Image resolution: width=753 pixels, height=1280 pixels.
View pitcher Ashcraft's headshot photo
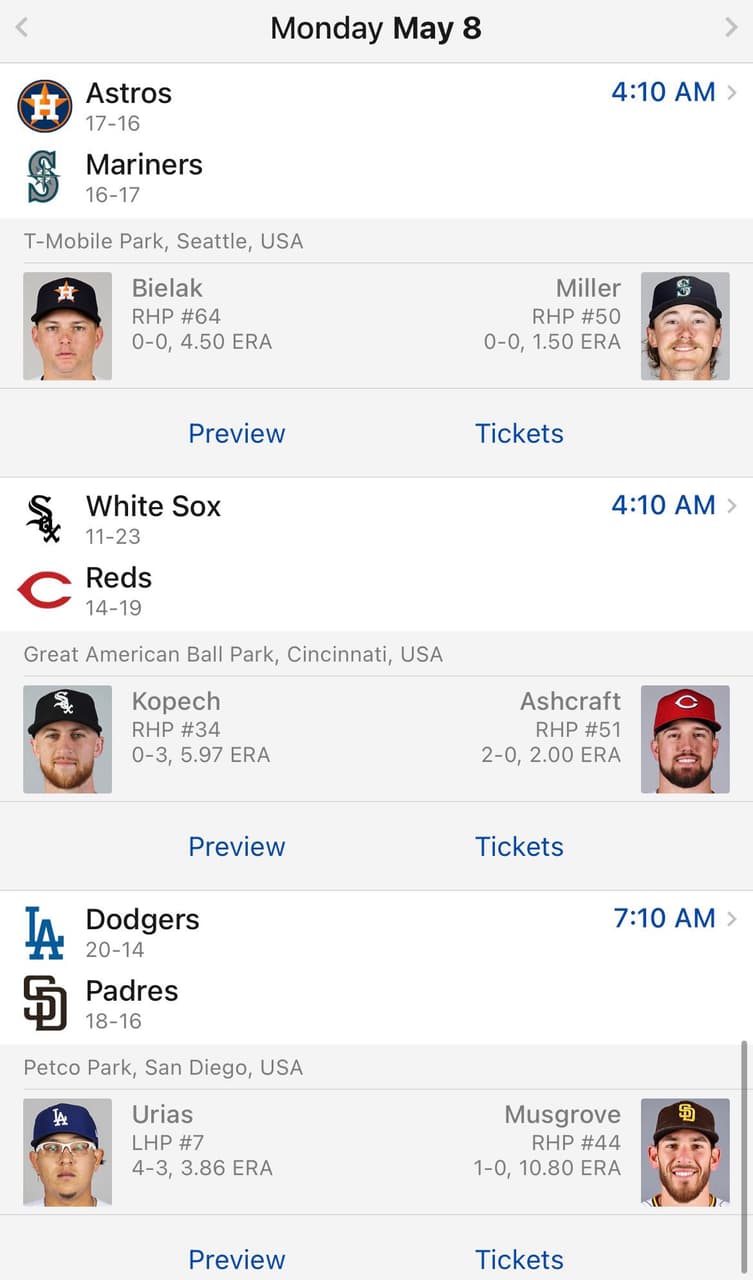tap(685, 739)
